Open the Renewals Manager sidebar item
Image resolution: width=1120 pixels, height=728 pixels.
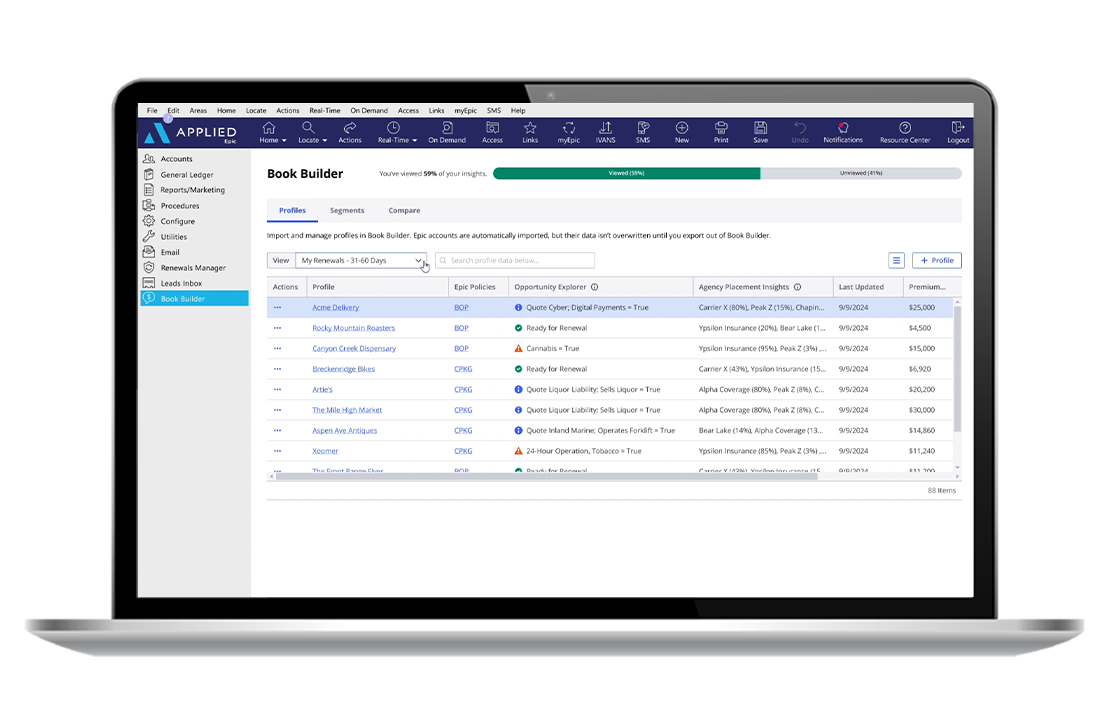[x=192, y=268]
